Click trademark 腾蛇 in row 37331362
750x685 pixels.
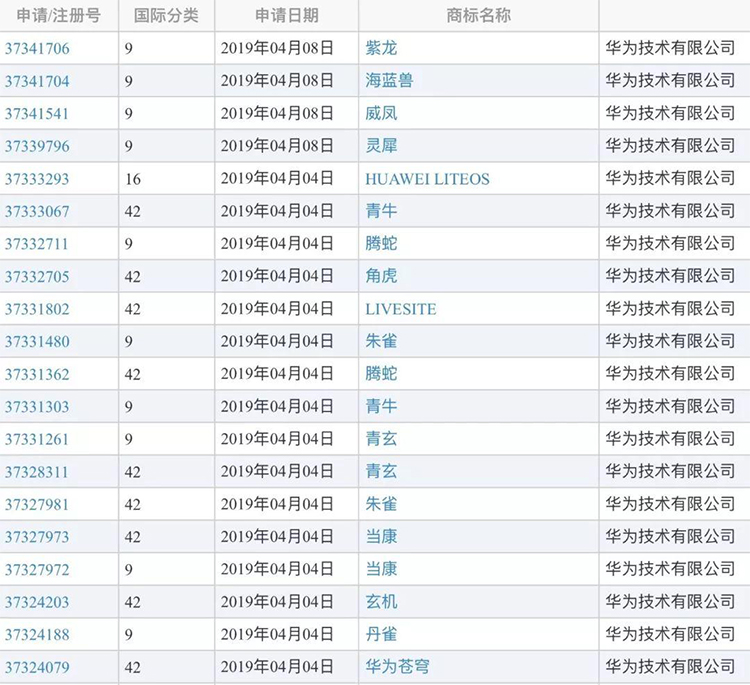tap(381, 373)
